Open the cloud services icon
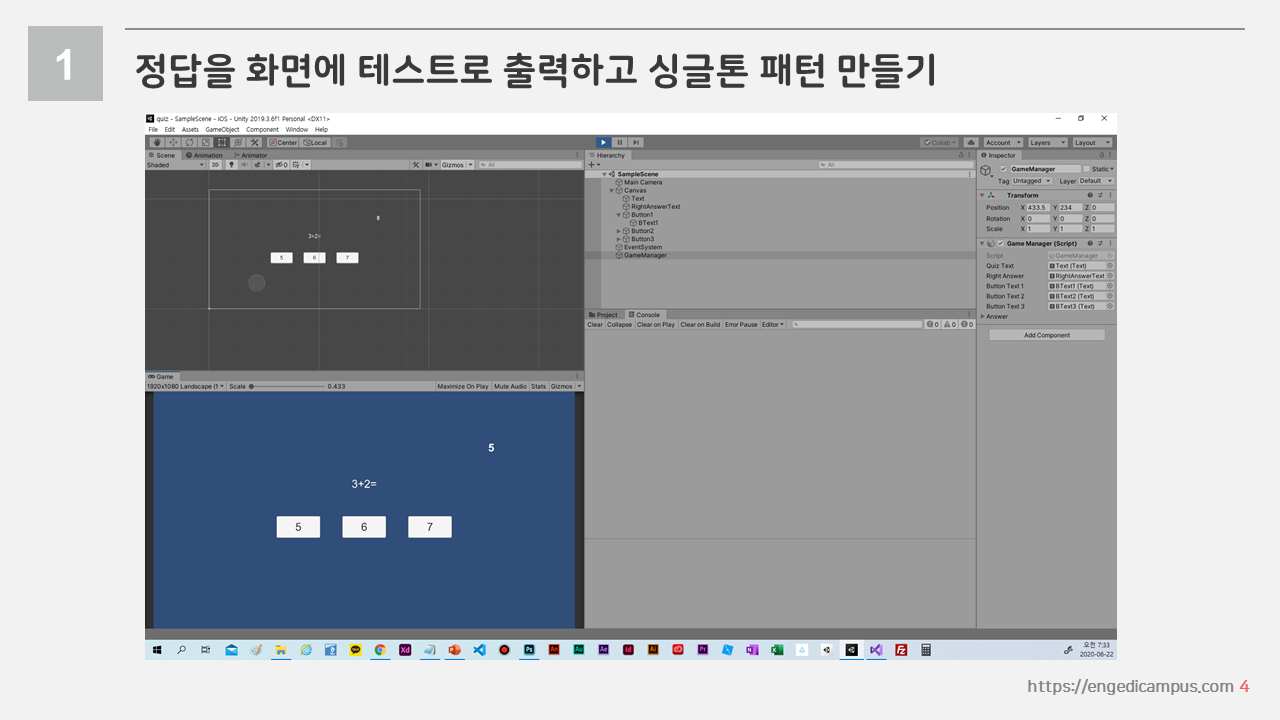 click(971, 142)
